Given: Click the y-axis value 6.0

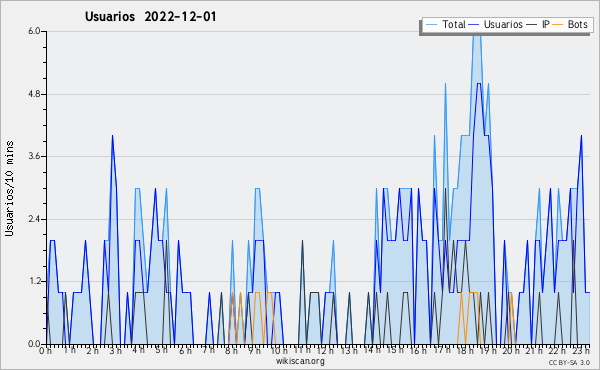Looking at the screenshot, I should tap(34, 31).
